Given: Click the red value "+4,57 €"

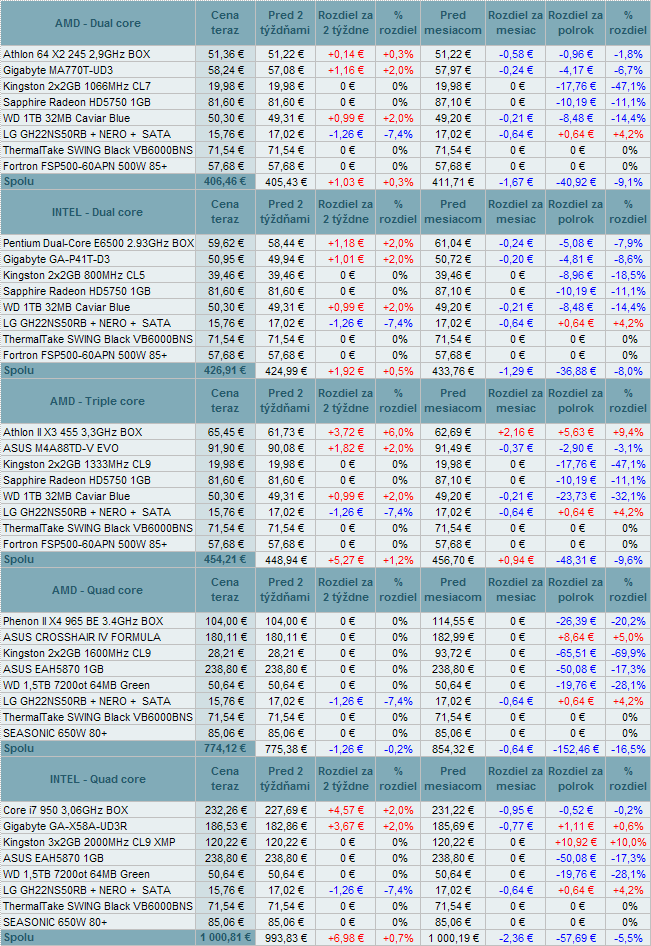Looking at the screenshot, I should click(346, 810).
